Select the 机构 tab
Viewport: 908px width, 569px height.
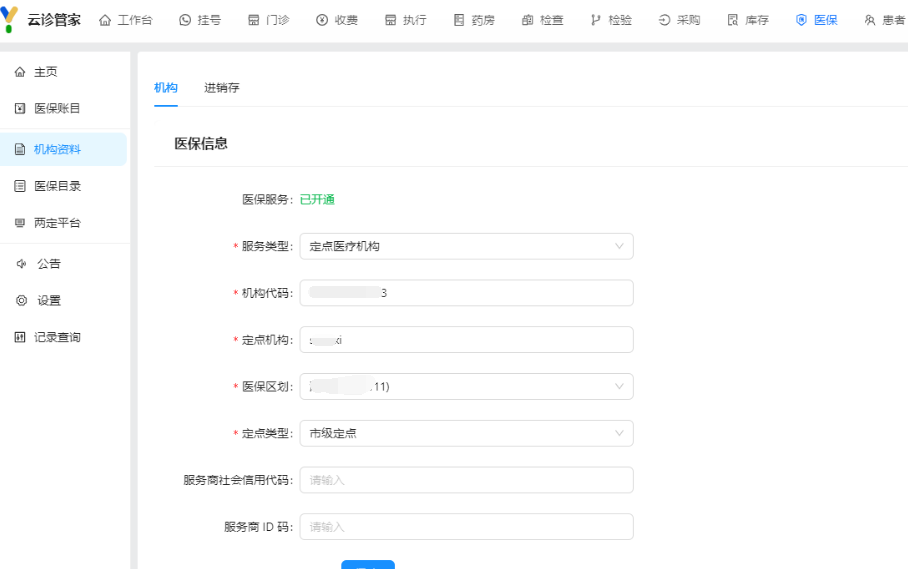pos(166,88)
